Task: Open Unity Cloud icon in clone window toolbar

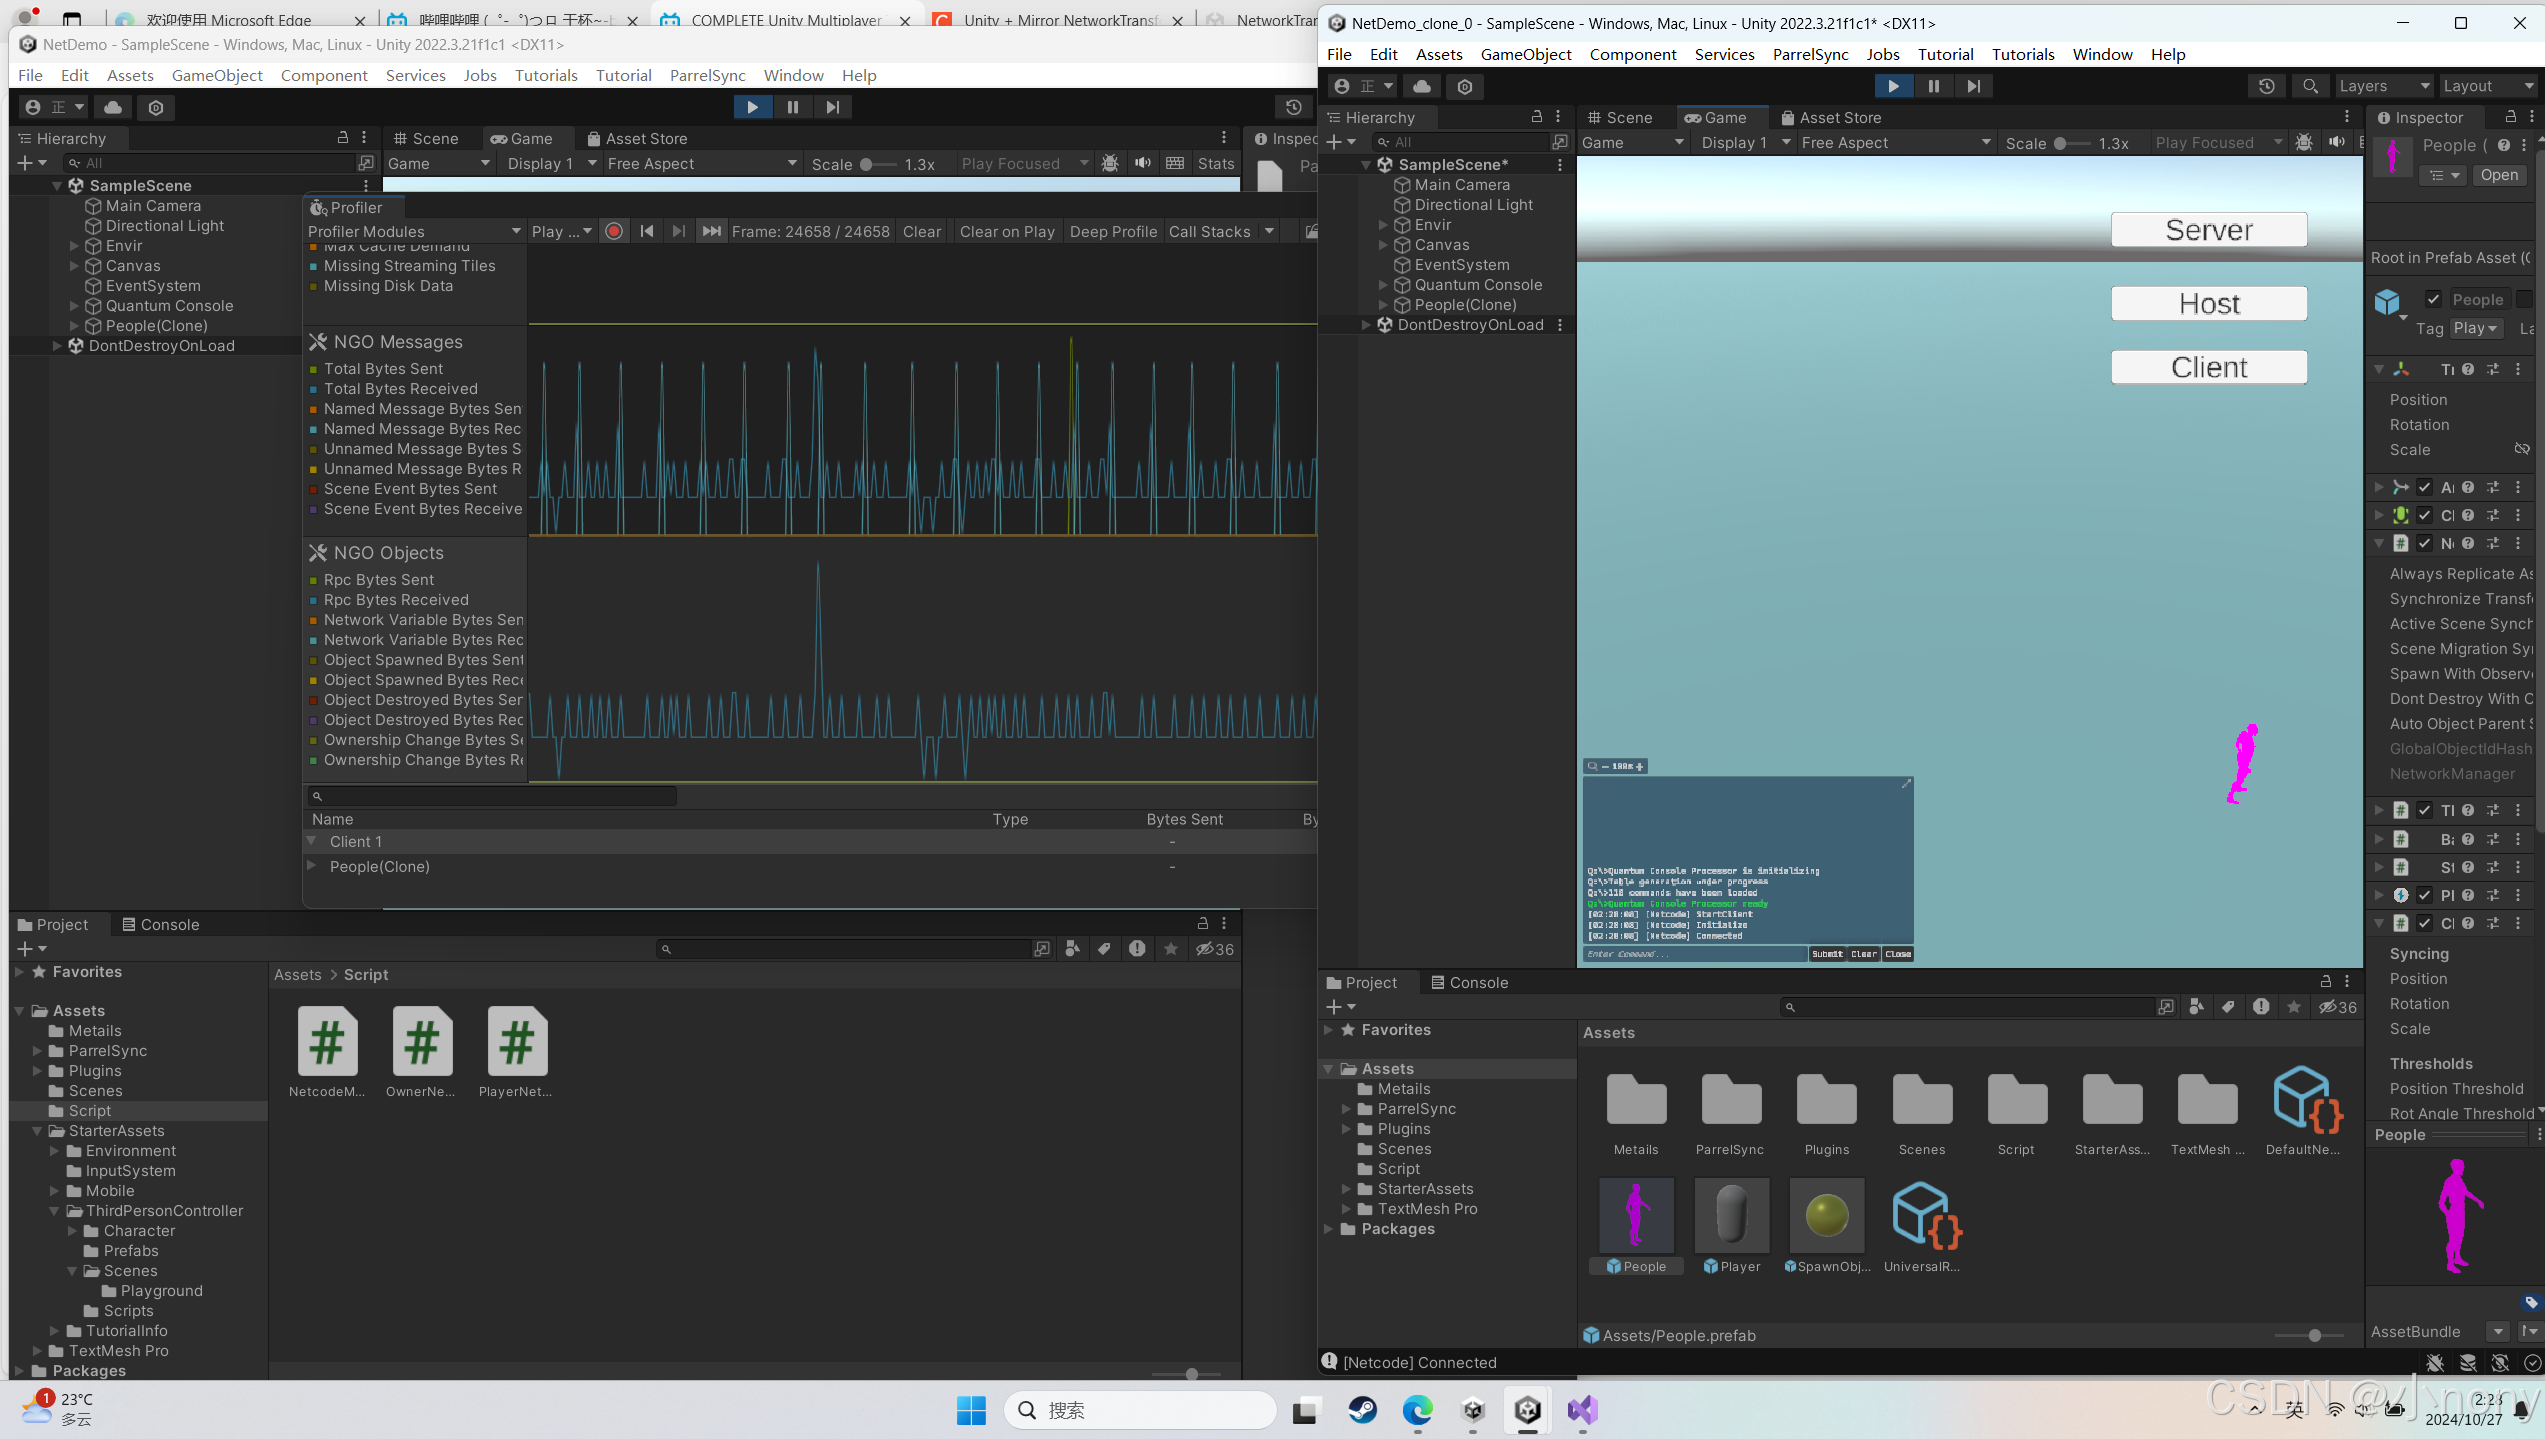Action: (x=1421, y=86)
